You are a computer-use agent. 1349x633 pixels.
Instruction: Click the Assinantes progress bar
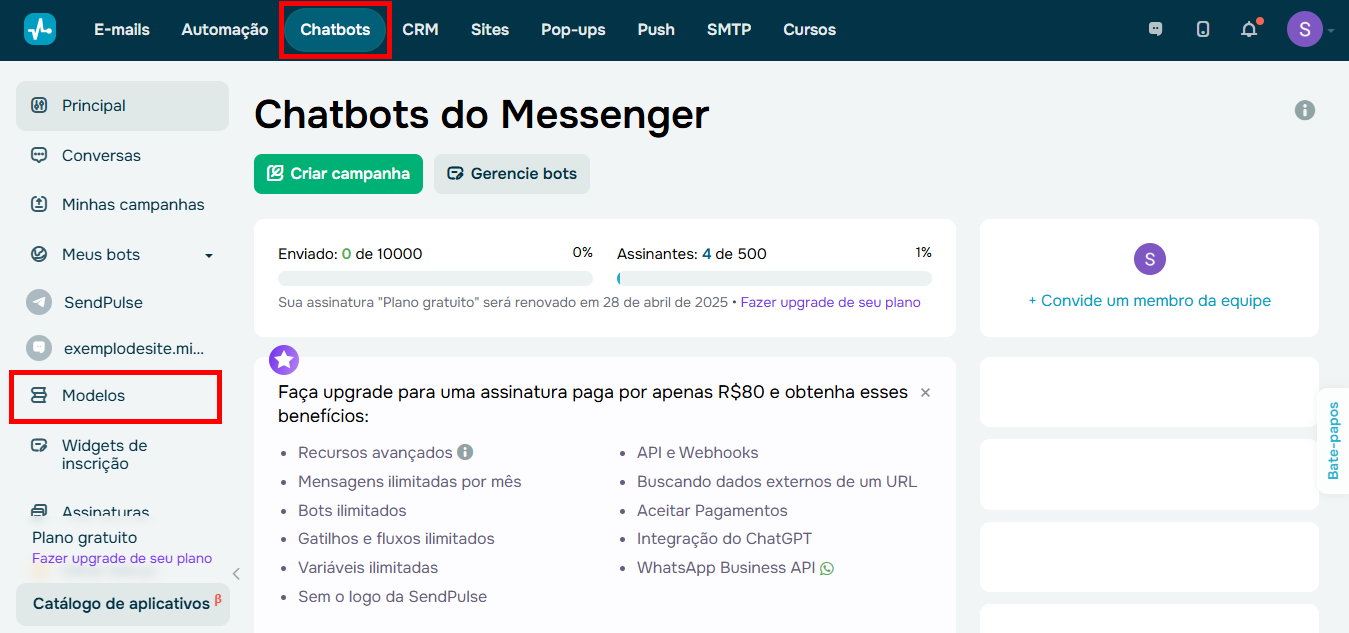pos(774,278)
